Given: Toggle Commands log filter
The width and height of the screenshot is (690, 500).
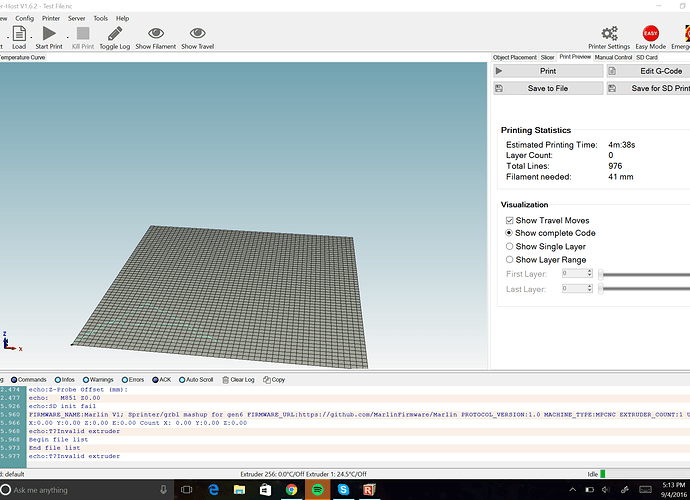Looking at the screenshot, I should [x=29, y=380].
